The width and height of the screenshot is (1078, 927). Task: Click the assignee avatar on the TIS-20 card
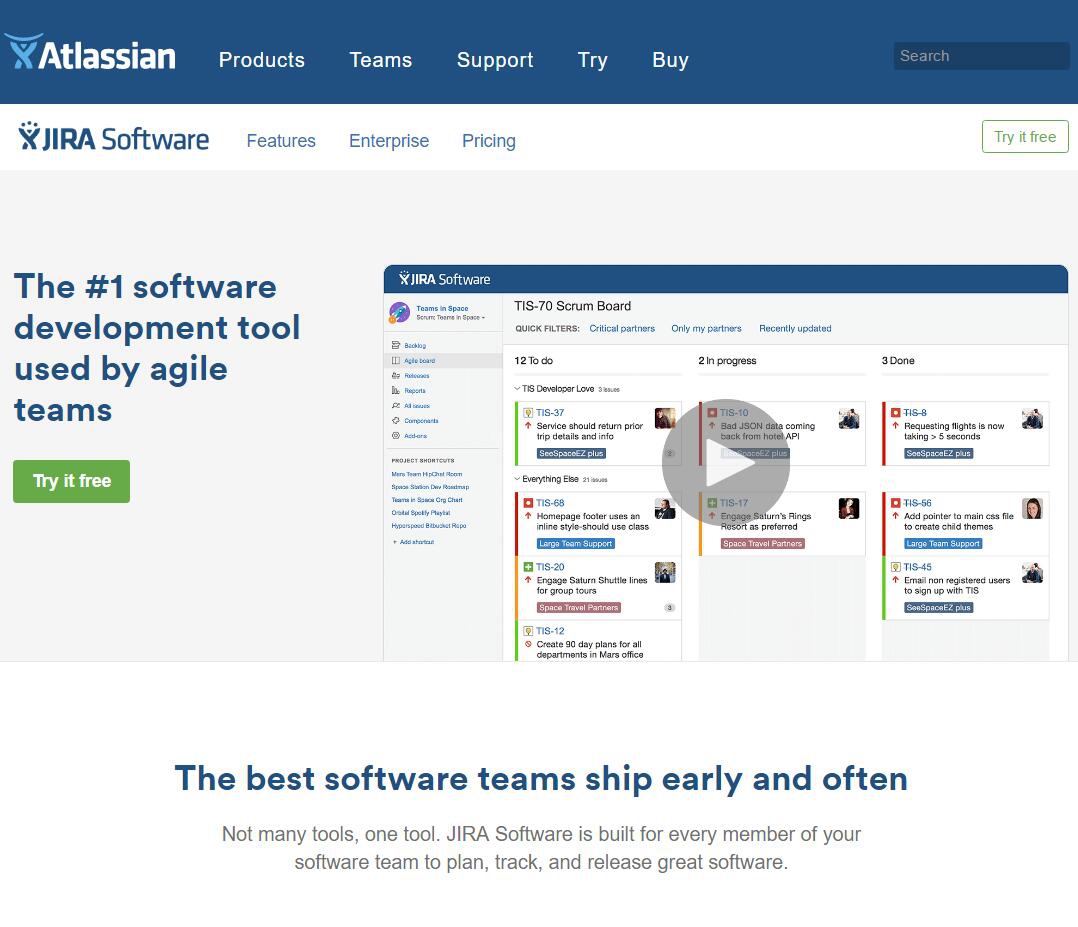[665, 572]
